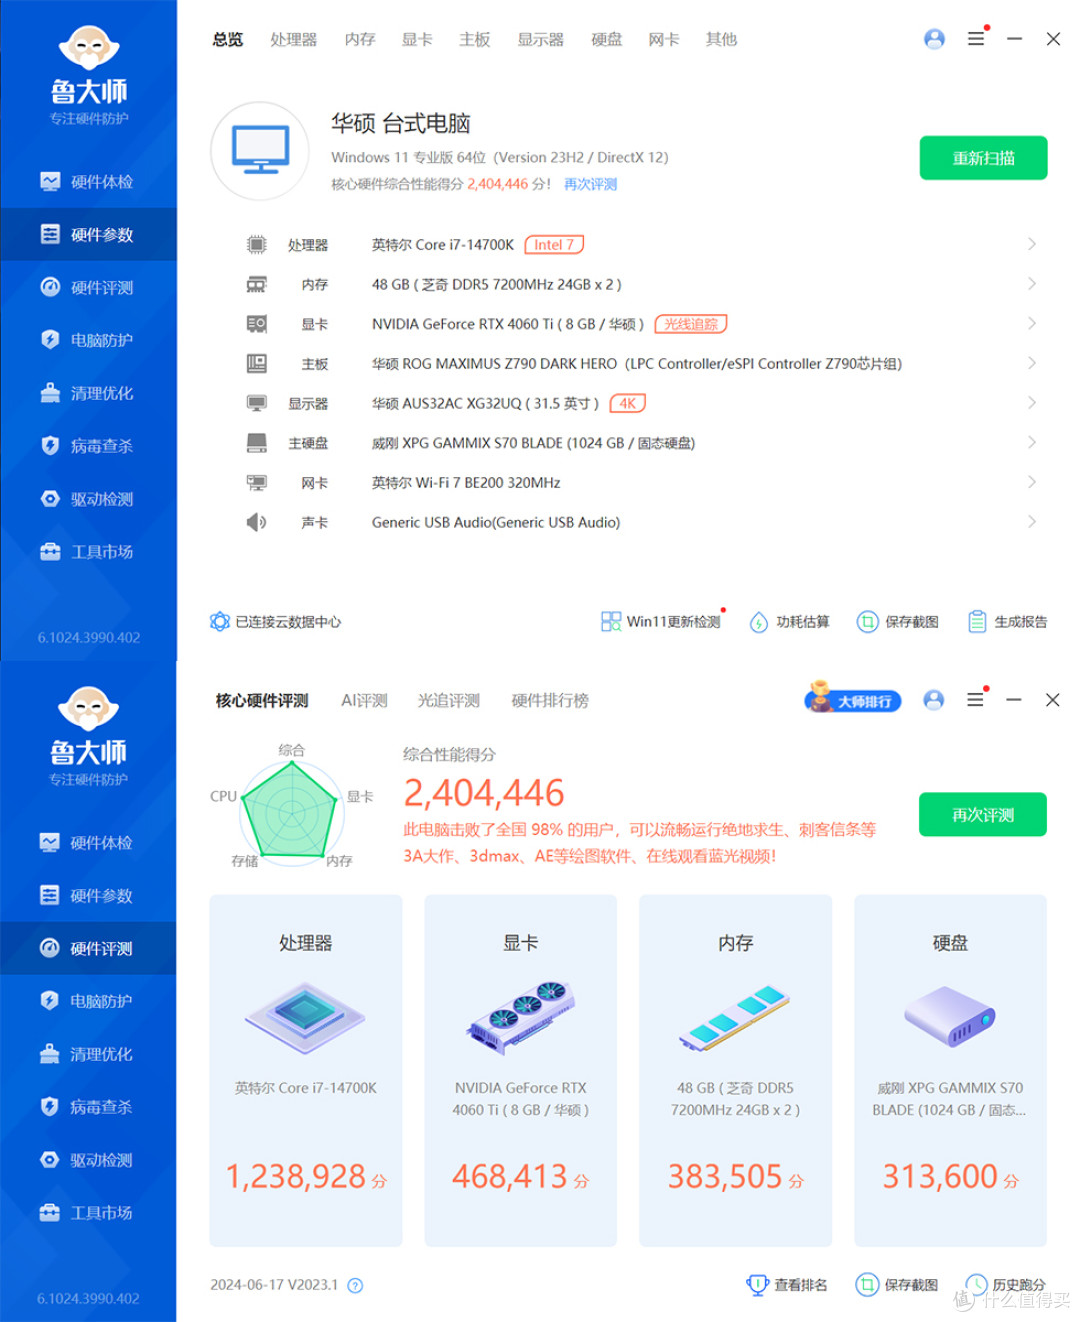Switch to the 其他 tab
This screenshot has height=1322, width=1080.
(x=721, y=40)
